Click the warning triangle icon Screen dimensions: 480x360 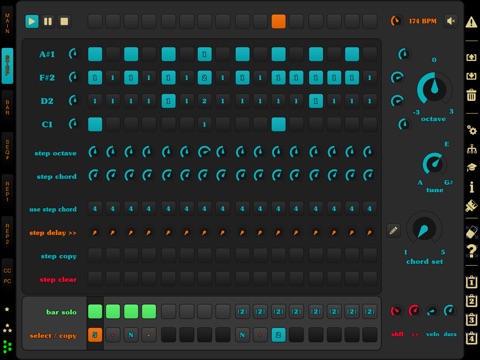point(471,22)
